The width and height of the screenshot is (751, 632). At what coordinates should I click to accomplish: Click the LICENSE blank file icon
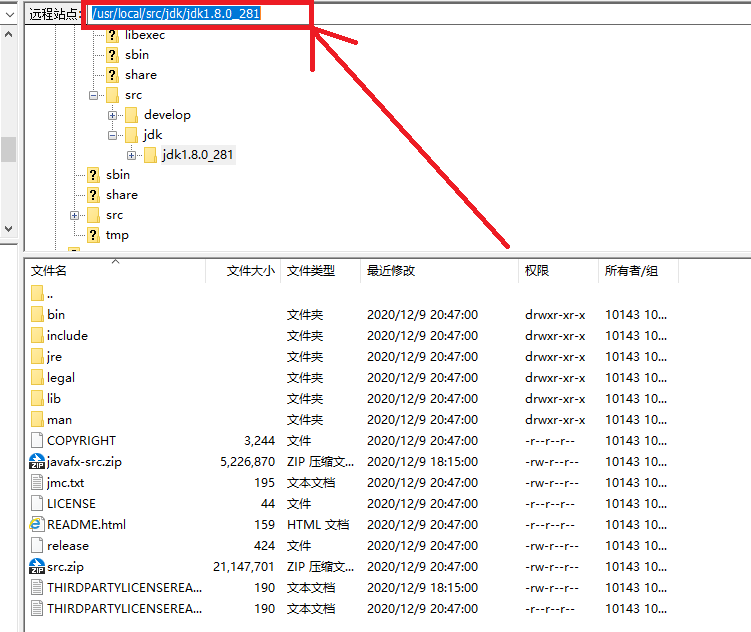point(37,503)
